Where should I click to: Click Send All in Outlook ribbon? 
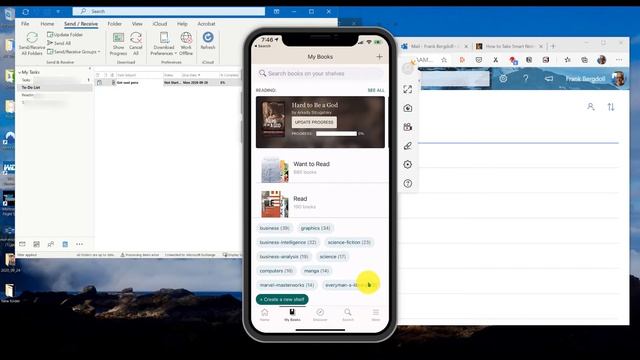click(59, 43)
